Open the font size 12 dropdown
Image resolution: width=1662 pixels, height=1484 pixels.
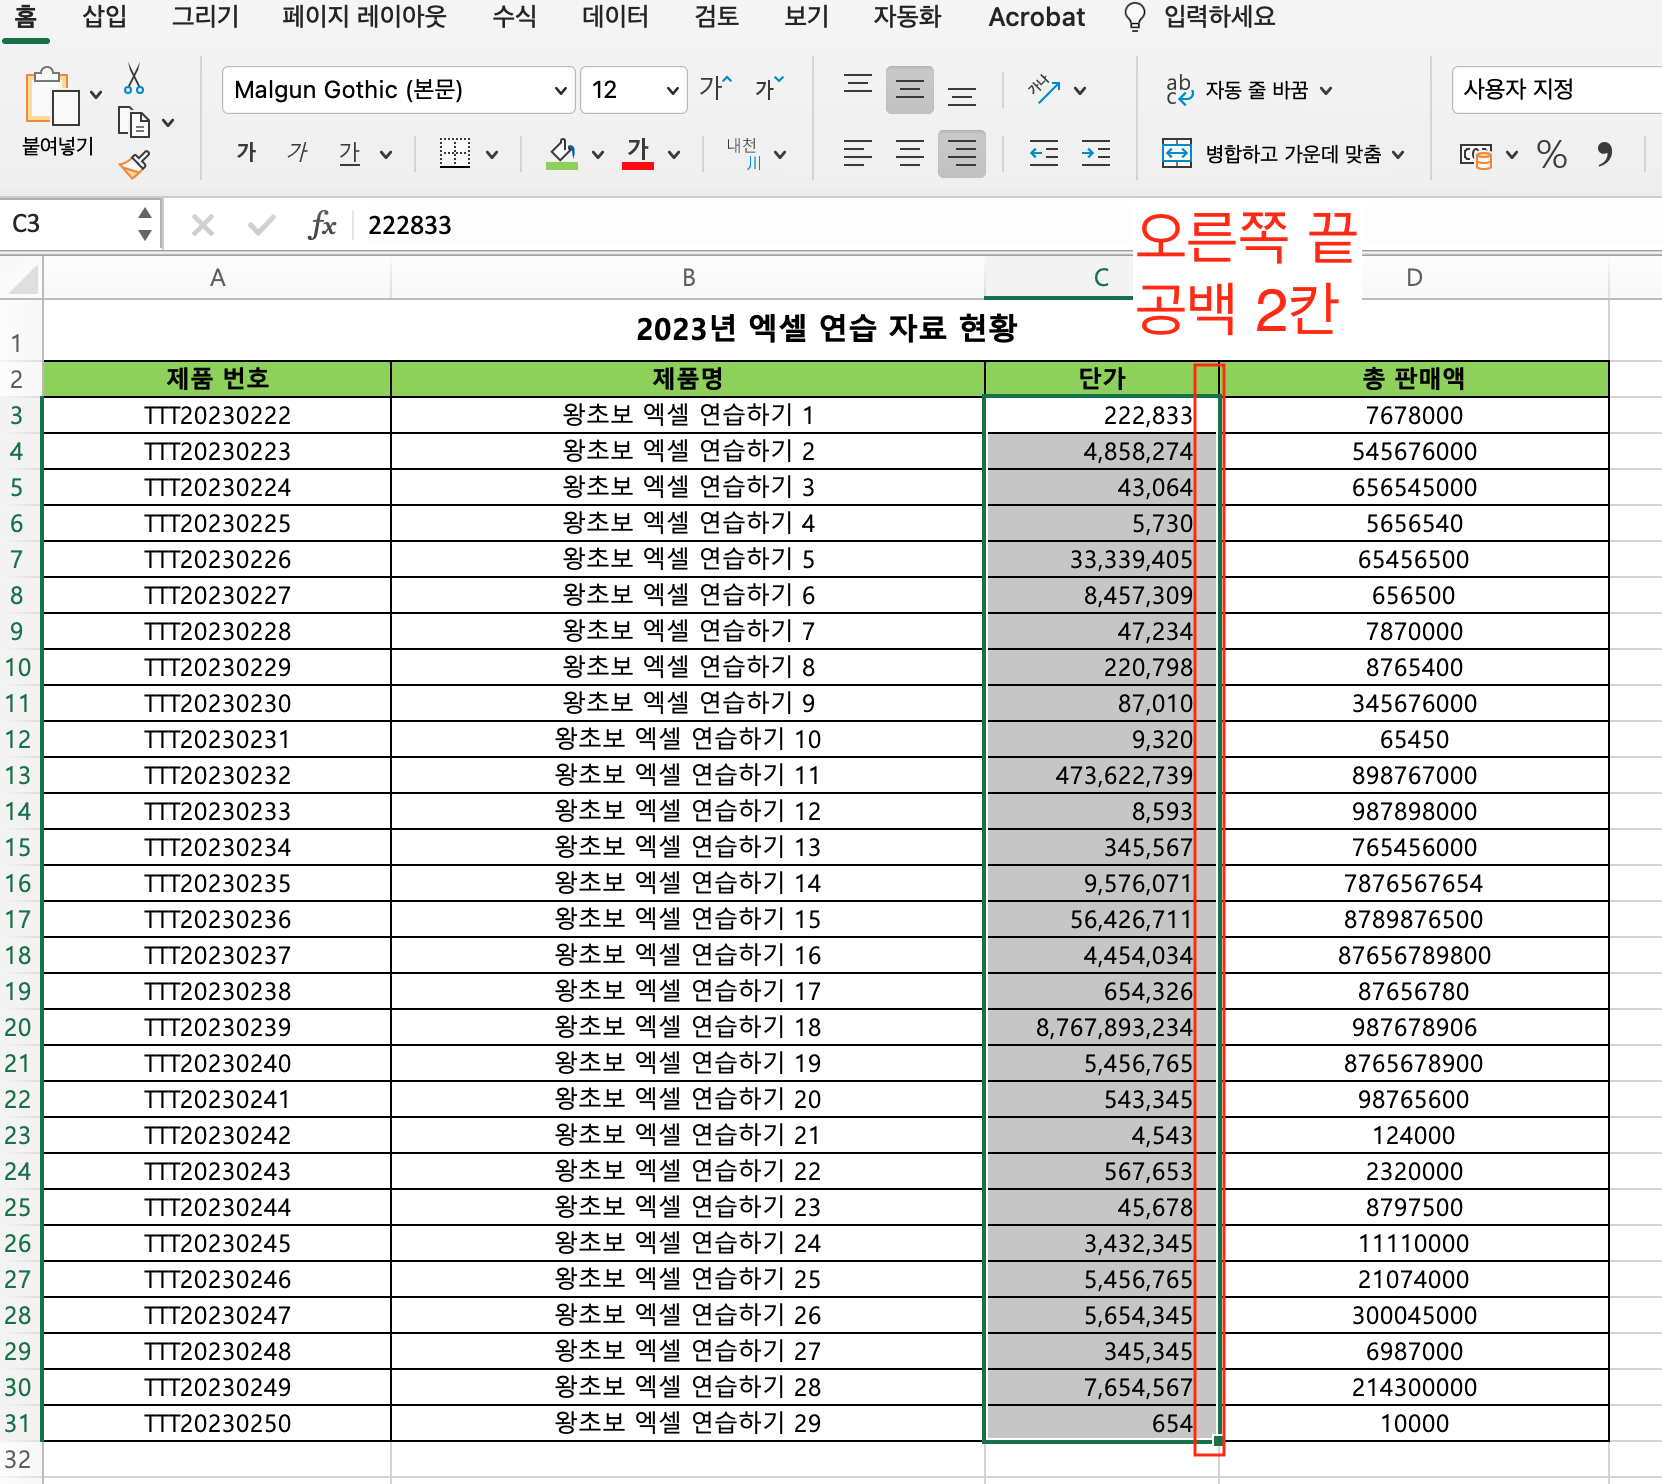(673, 91)
